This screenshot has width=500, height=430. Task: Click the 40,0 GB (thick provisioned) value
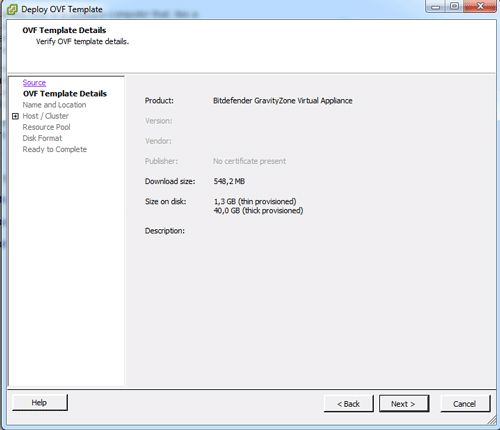pos(258,211)
